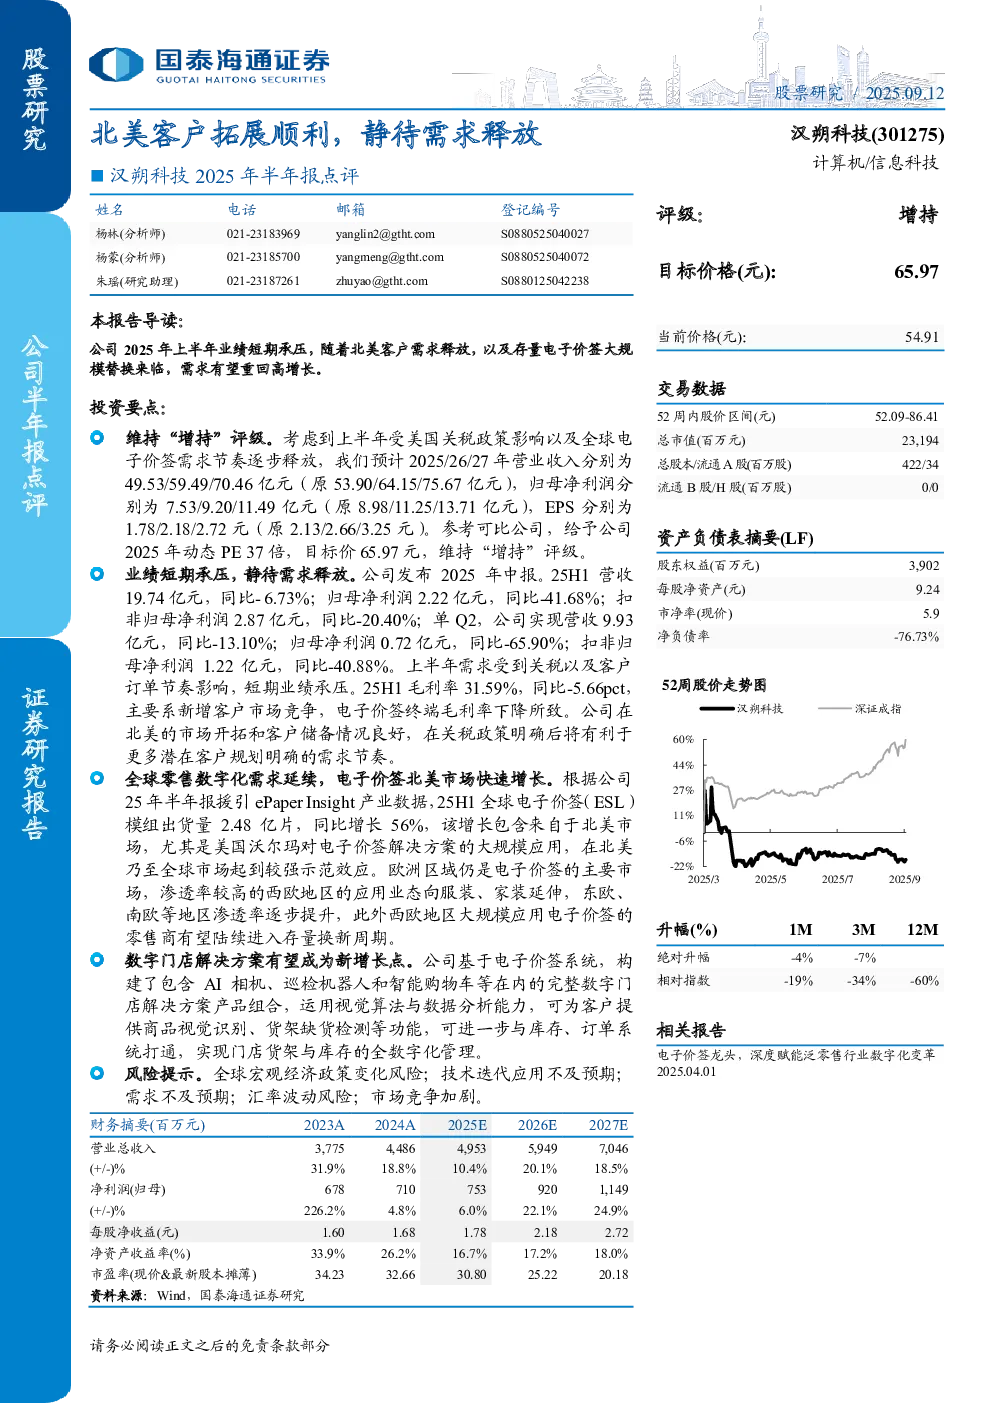Click the 深证成指 legend entry in chart
Screen dimensions: 992x1403
[x=859, y=708]
